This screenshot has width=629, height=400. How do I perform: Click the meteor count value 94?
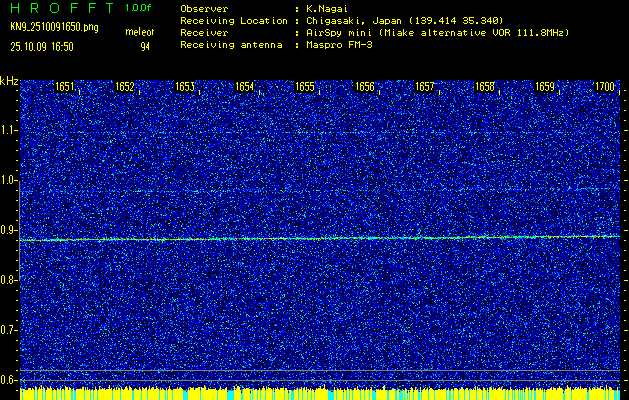[x=145, y=46]
